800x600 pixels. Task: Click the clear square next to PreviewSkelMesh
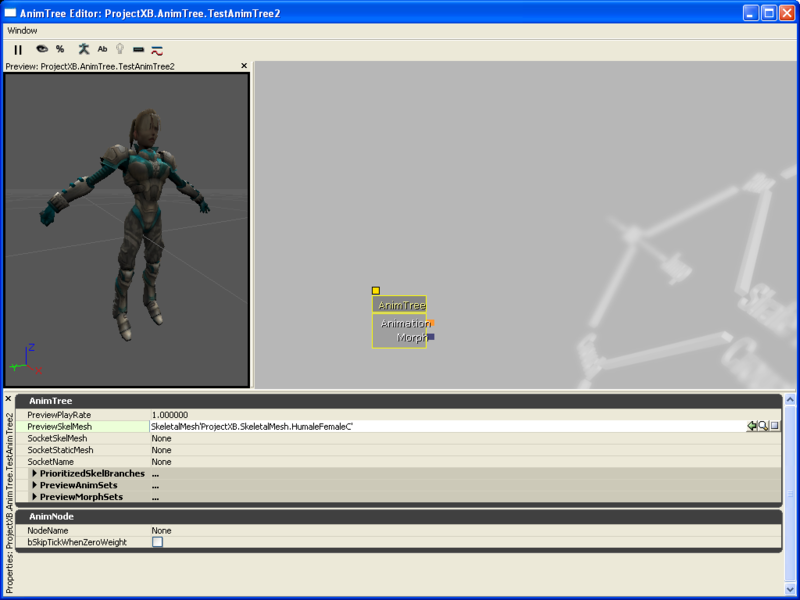pyautogui.click(x=777, y=426)
